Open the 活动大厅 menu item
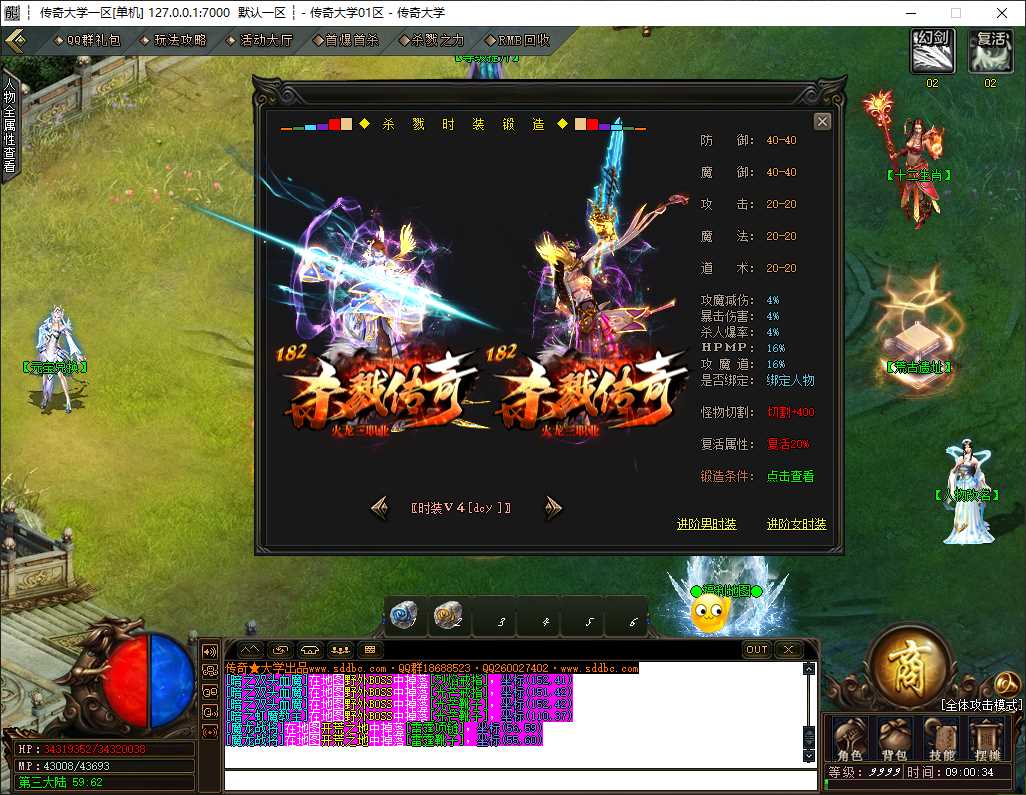The height and width of the screenshot is (795, 1026). click(259, 41)
